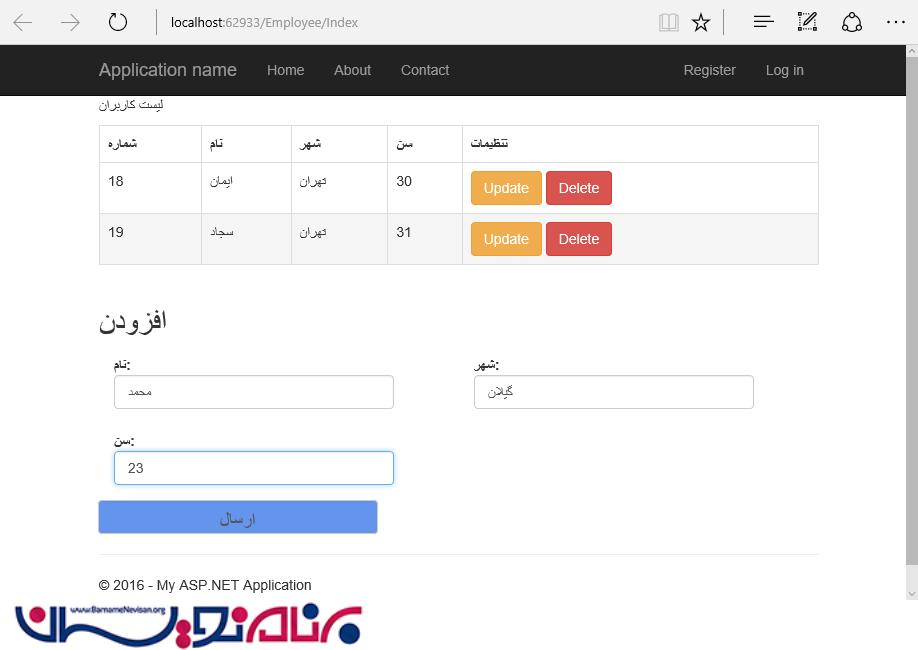Click city cell تهران in row 18
This screenshot has height=650, width=918.
[x=340, y=188]
